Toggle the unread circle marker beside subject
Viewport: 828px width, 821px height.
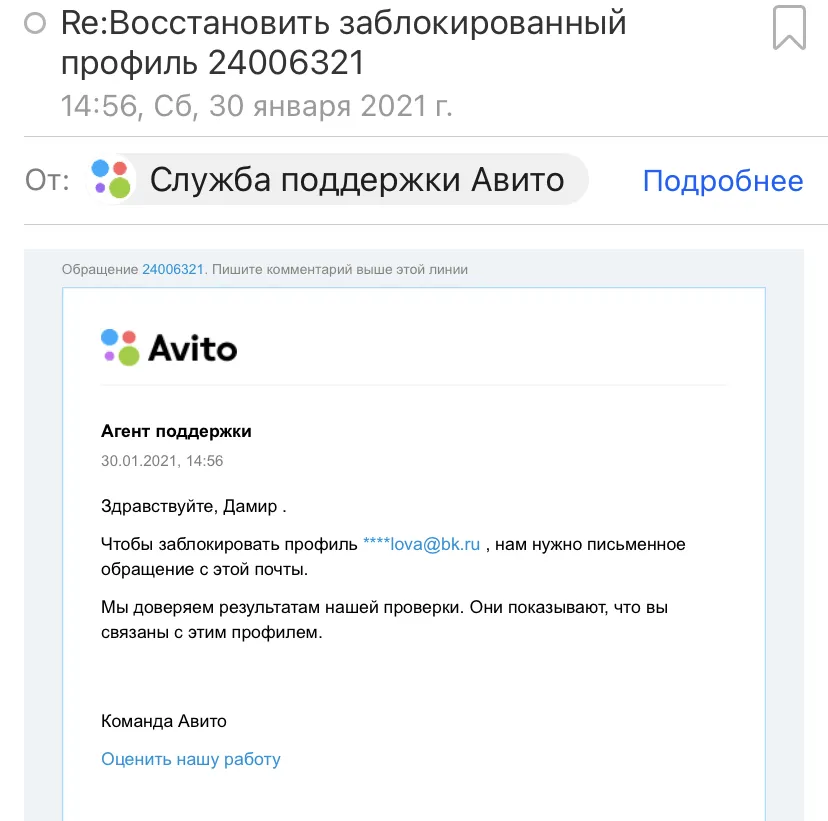[x=35, y=23]
